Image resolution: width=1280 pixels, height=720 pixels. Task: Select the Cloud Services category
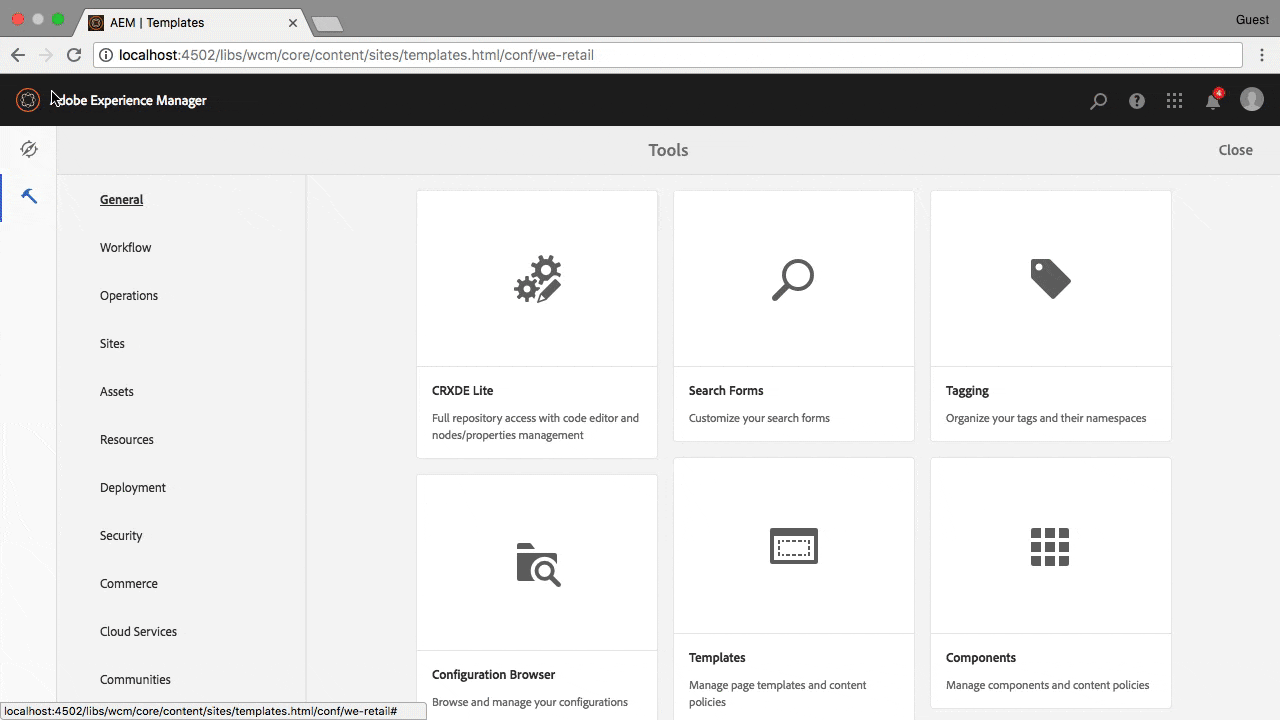138,632
